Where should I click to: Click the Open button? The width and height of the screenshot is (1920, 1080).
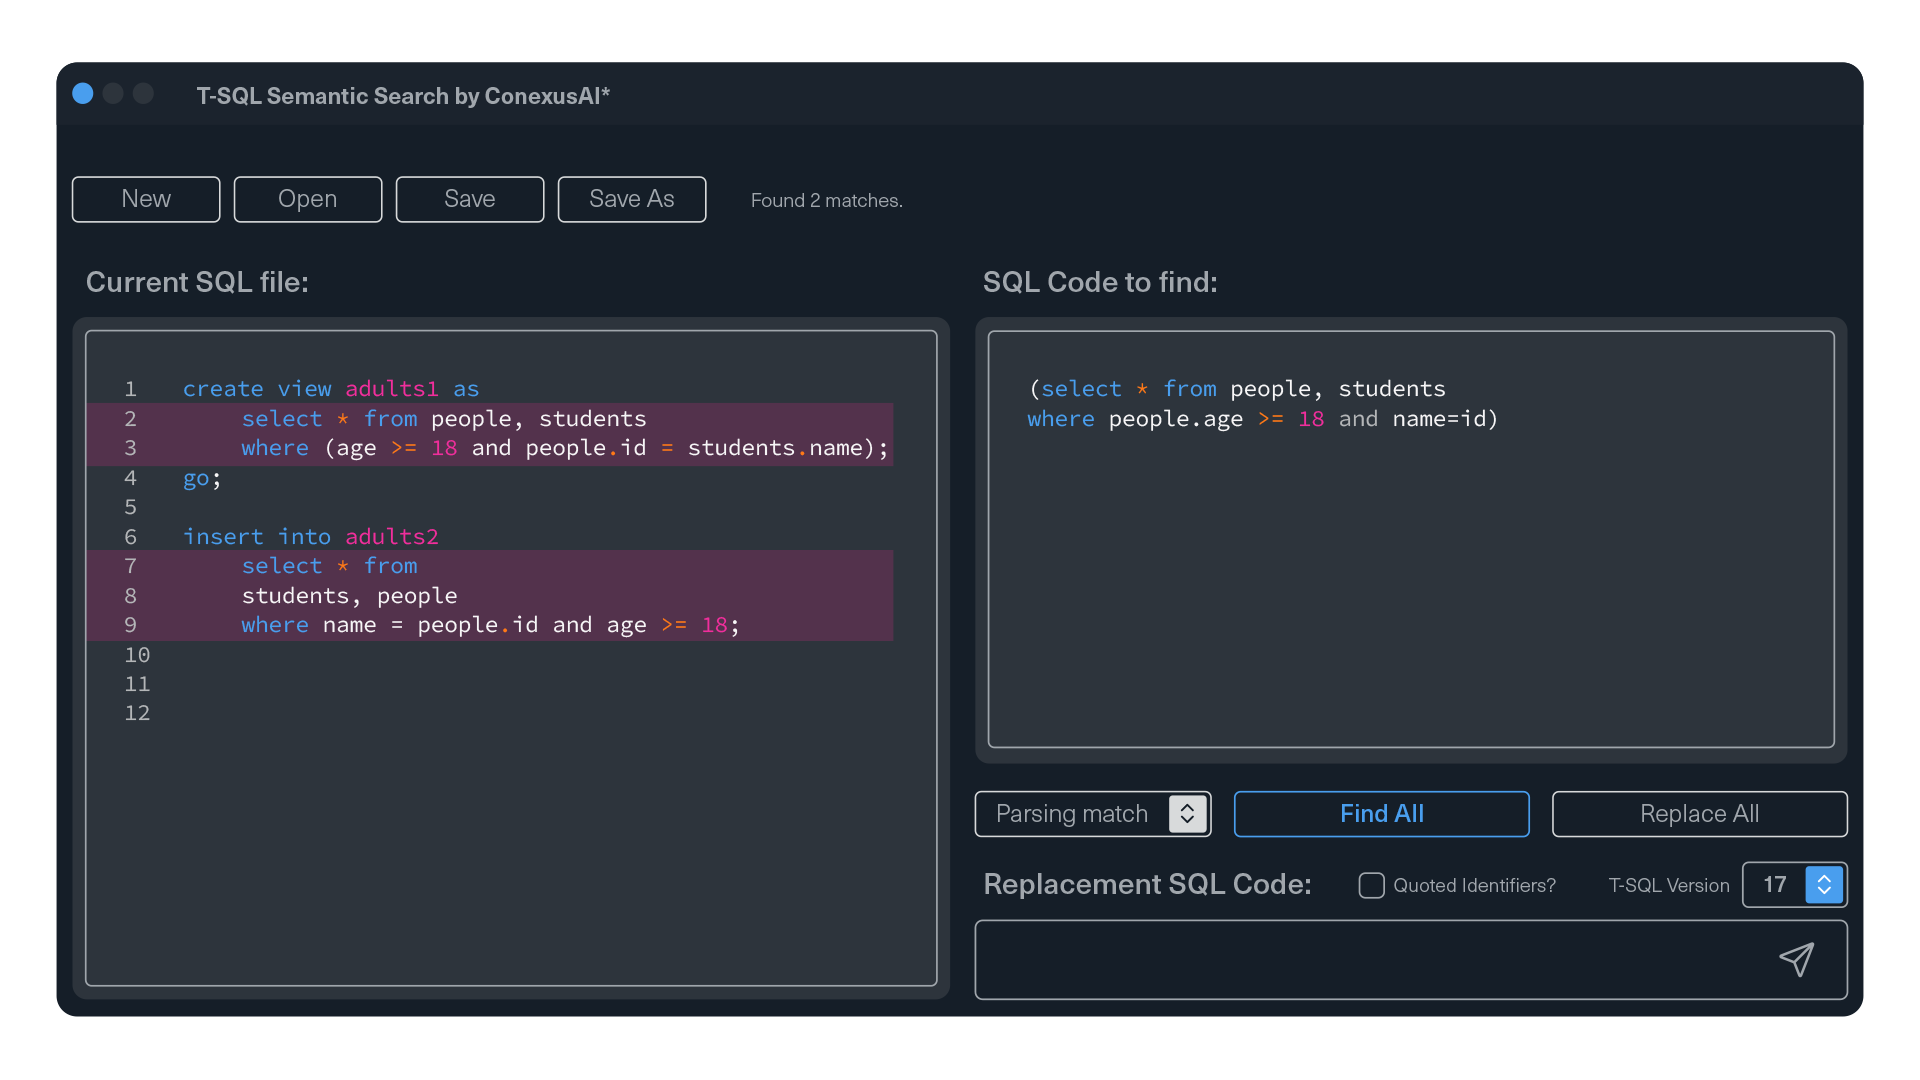(308, 199)
